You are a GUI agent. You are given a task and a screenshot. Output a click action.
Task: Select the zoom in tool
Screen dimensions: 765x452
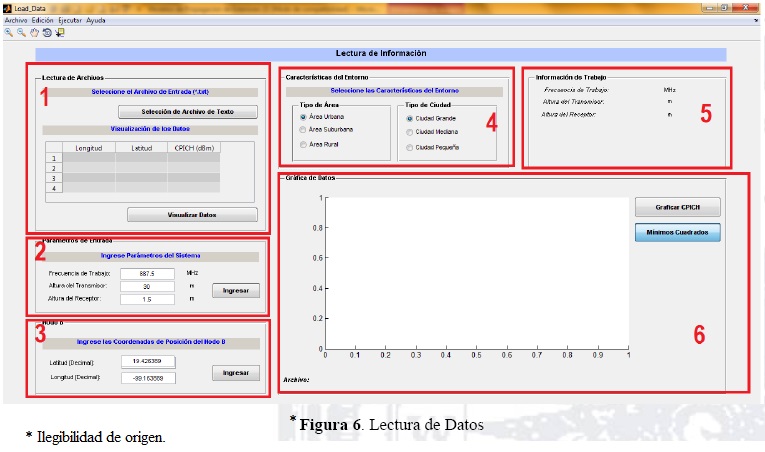pos(9,32)
